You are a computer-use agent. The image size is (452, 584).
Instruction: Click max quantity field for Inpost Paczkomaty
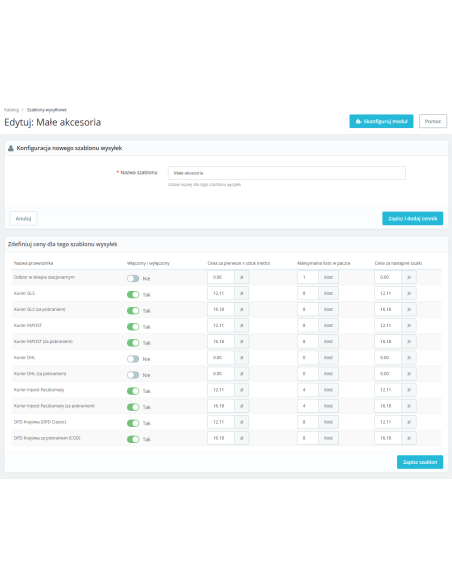(x=308, y=390)
